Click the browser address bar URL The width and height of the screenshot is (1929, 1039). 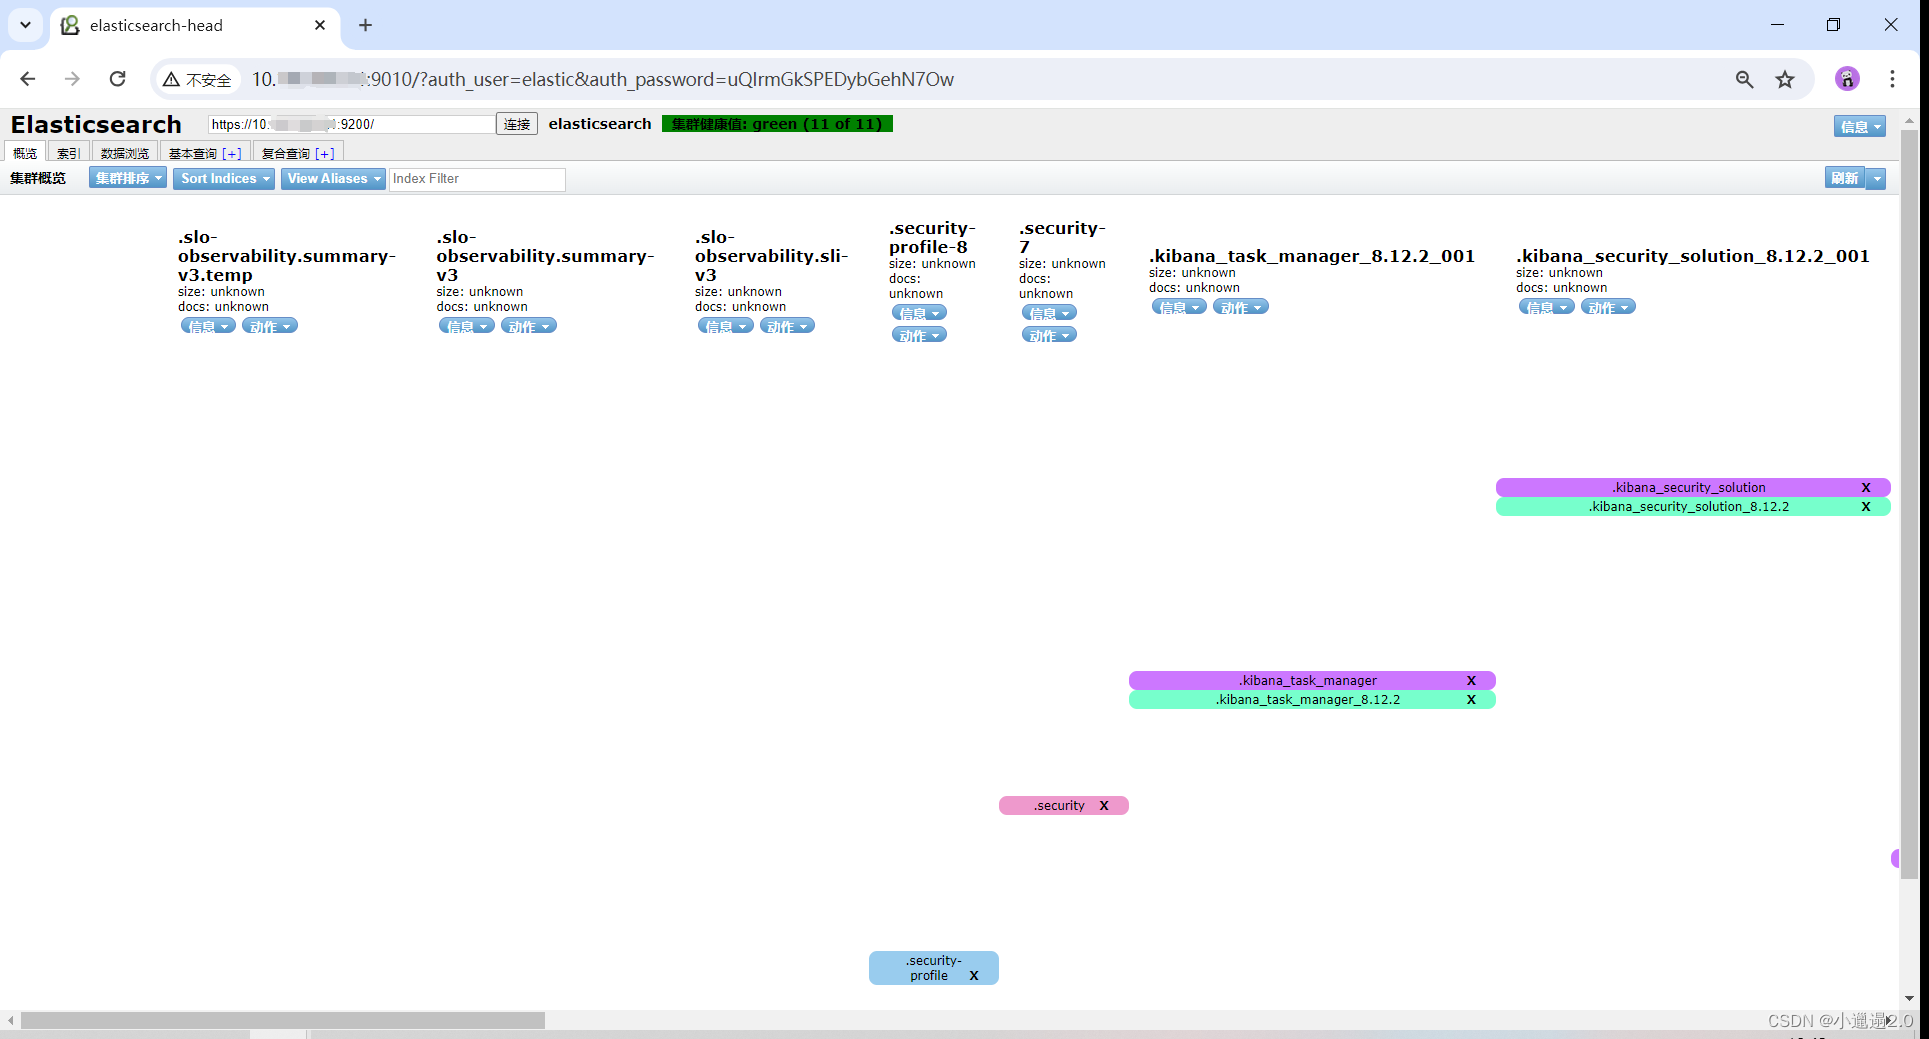point(602,79)
